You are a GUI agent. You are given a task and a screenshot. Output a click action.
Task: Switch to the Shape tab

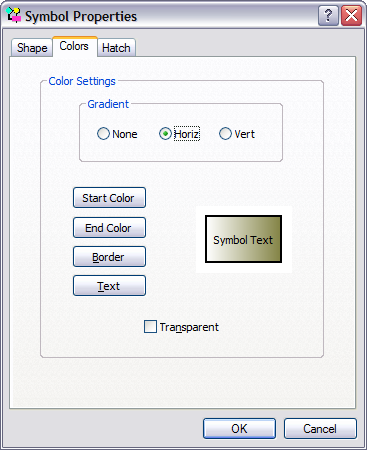coord(32,48)
